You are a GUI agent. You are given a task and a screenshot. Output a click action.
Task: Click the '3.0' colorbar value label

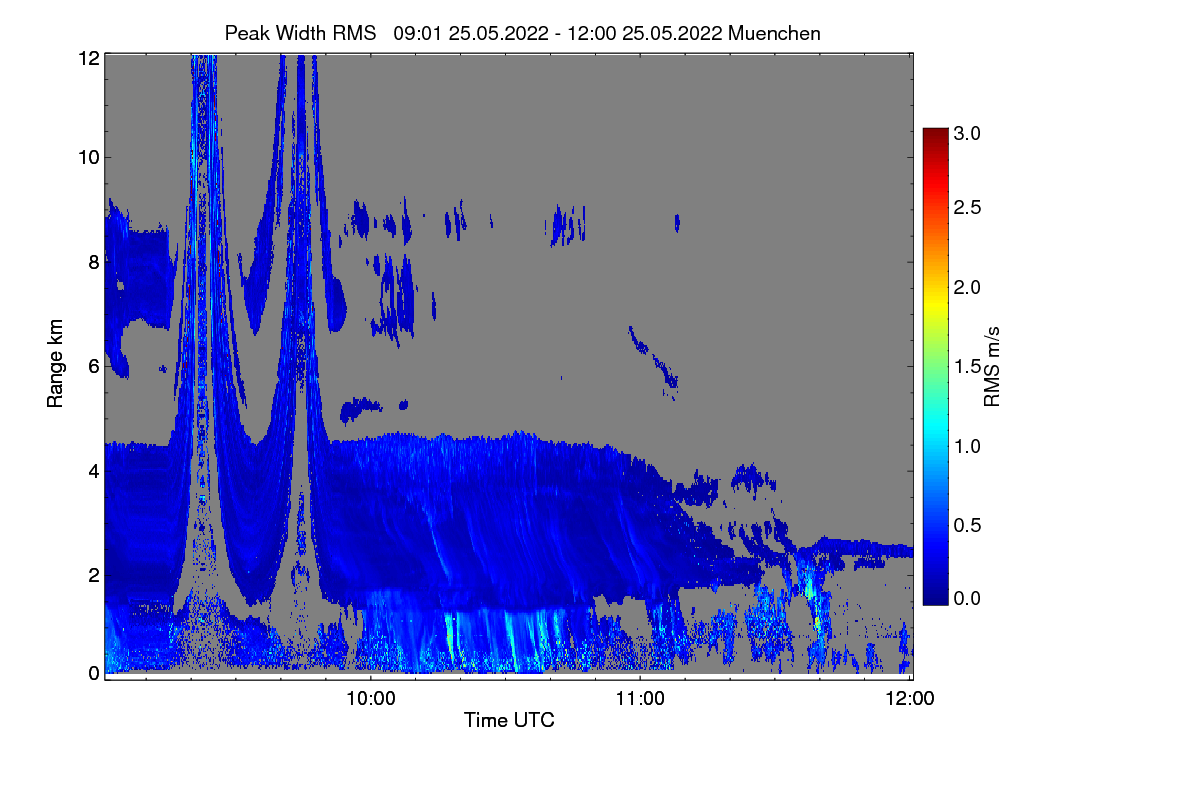point(967,132)
